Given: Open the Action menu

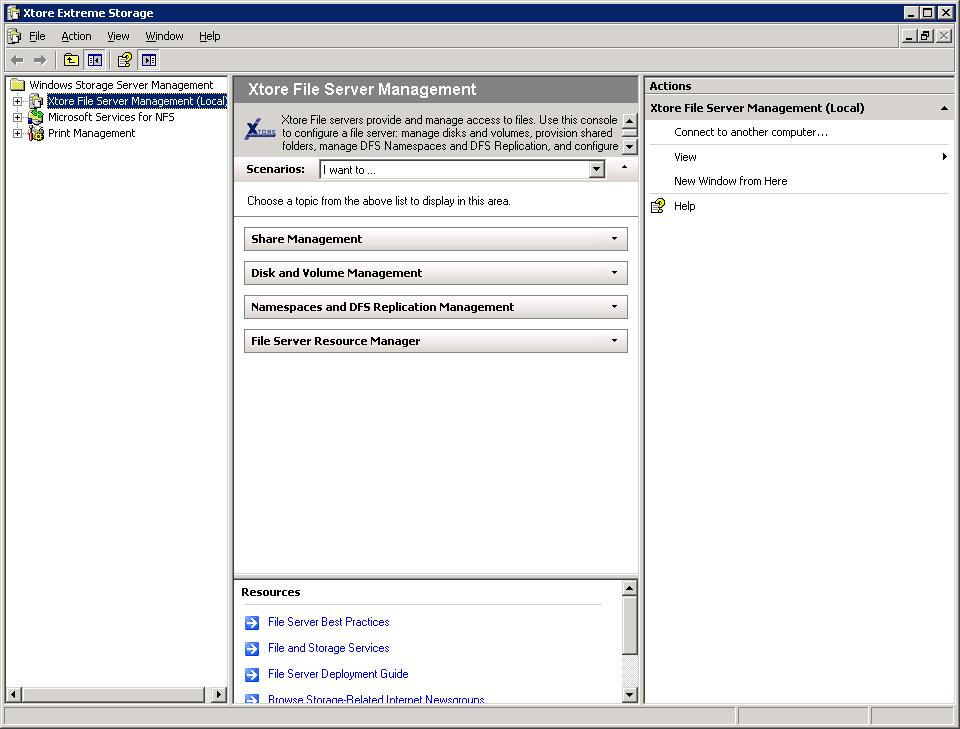Looking at the screenshot, I should [x=76, y=36].
